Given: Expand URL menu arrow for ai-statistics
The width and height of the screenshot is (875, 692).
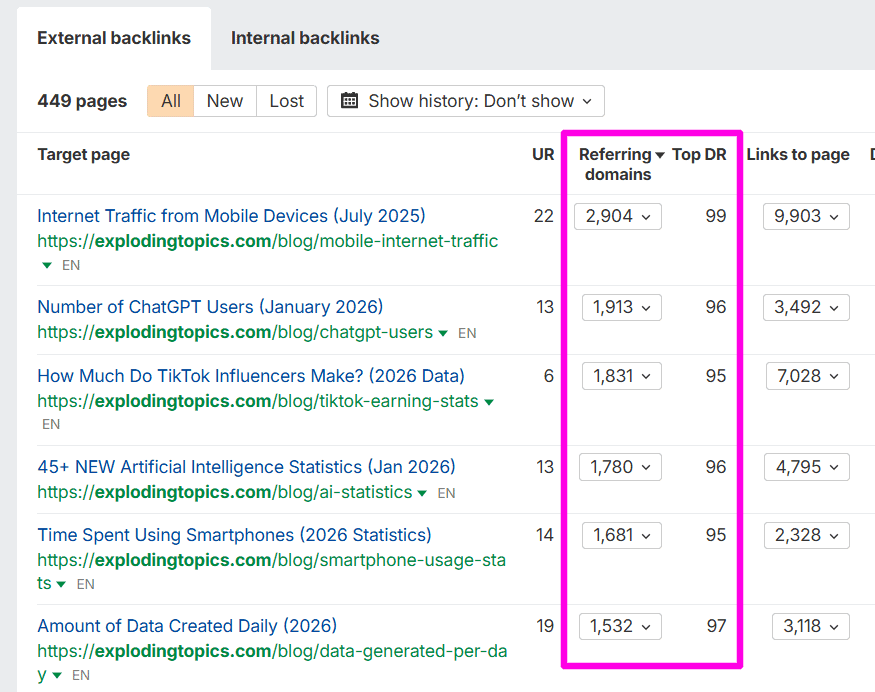Looking at the screenshot, I should pos(422,493).
